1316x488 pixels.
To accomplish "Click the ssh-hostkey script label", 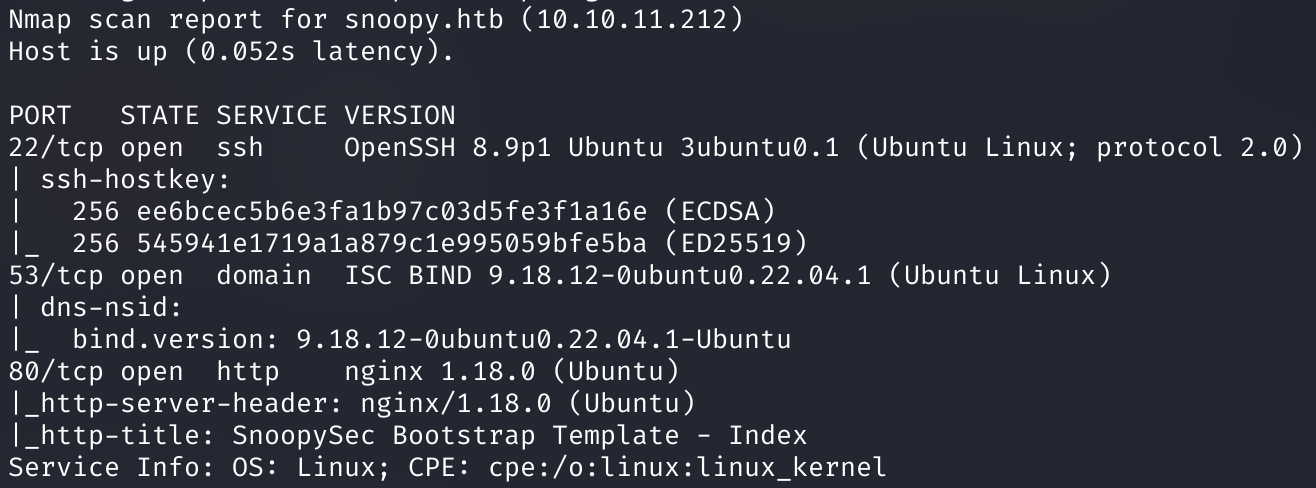I will click(x=128, y=179).
